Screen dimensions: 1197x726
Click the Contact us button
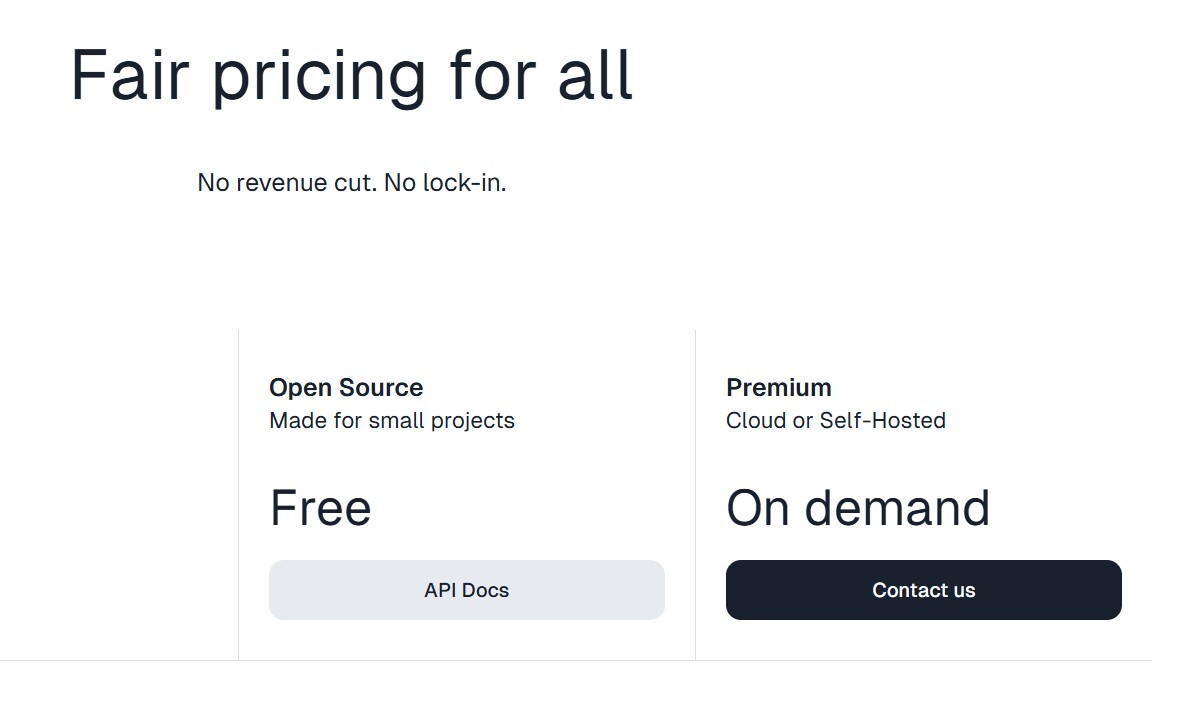coord(924,590)
